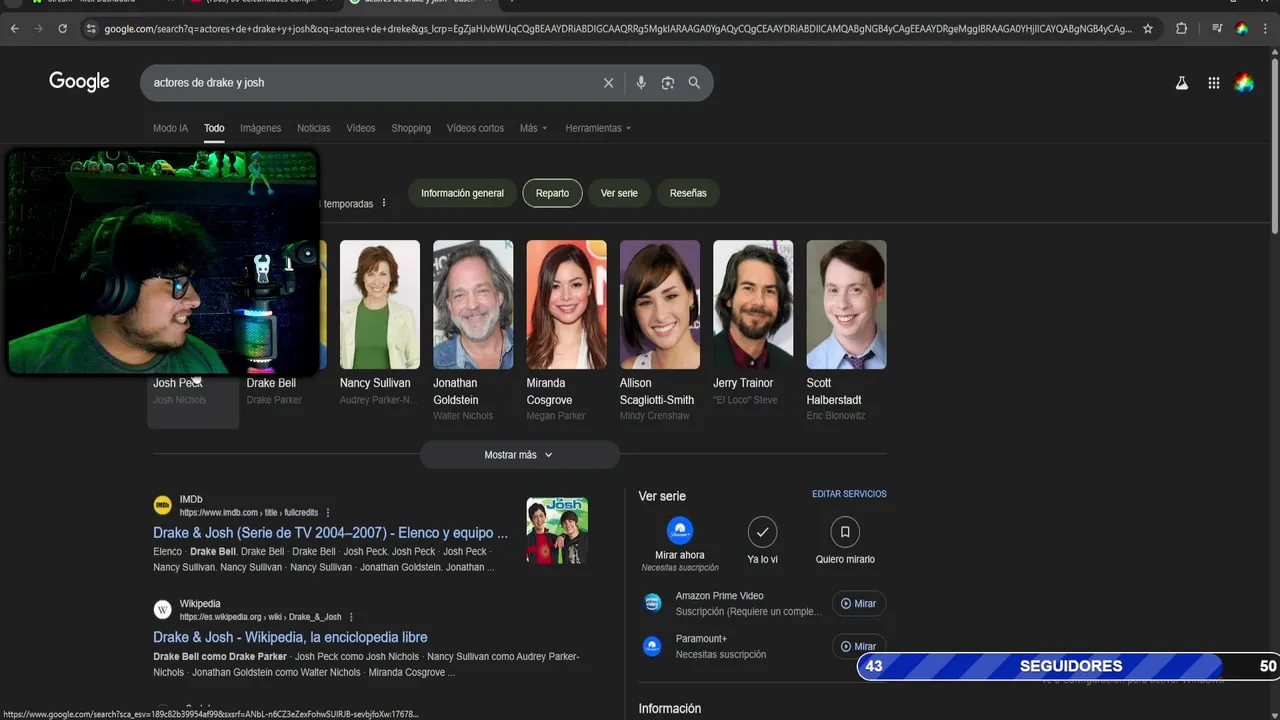Open the media control icon in toolbar

click(x=1217, y=29)
